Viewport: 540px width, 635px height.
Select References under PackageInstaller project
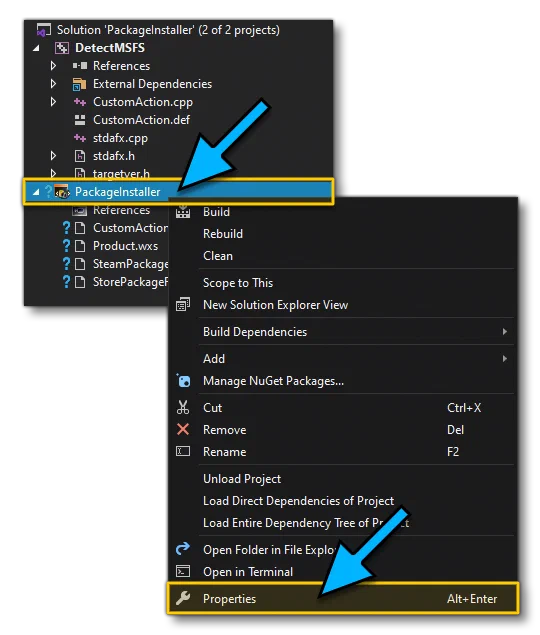(122, 210)
